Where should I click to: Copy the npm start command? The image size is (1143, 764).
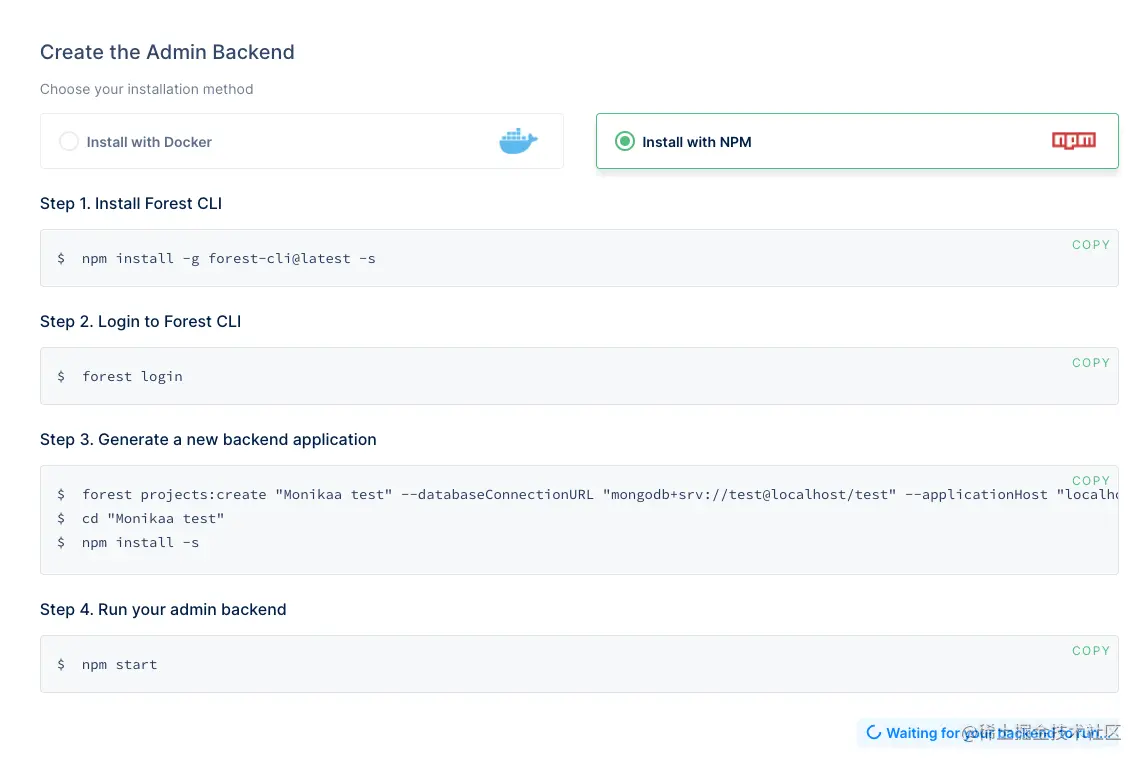[x=1091, y=651]
